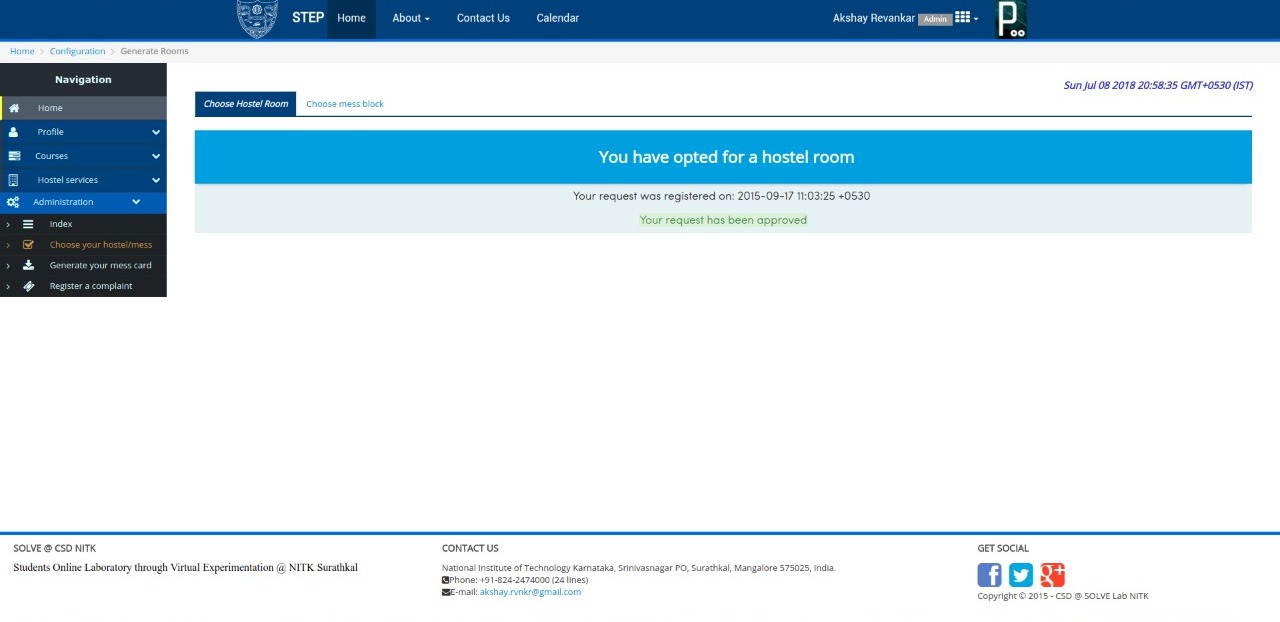The width and height of the screenshot is (1280, 622).
Task: Click the download icon for mess card
Action: point(28,265)
